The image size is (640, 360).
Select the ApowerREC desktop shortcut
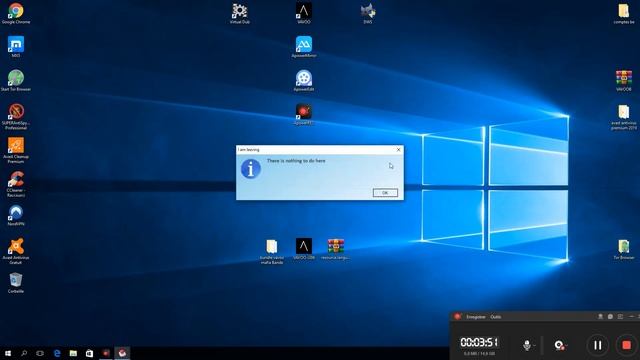pos(304,114)
